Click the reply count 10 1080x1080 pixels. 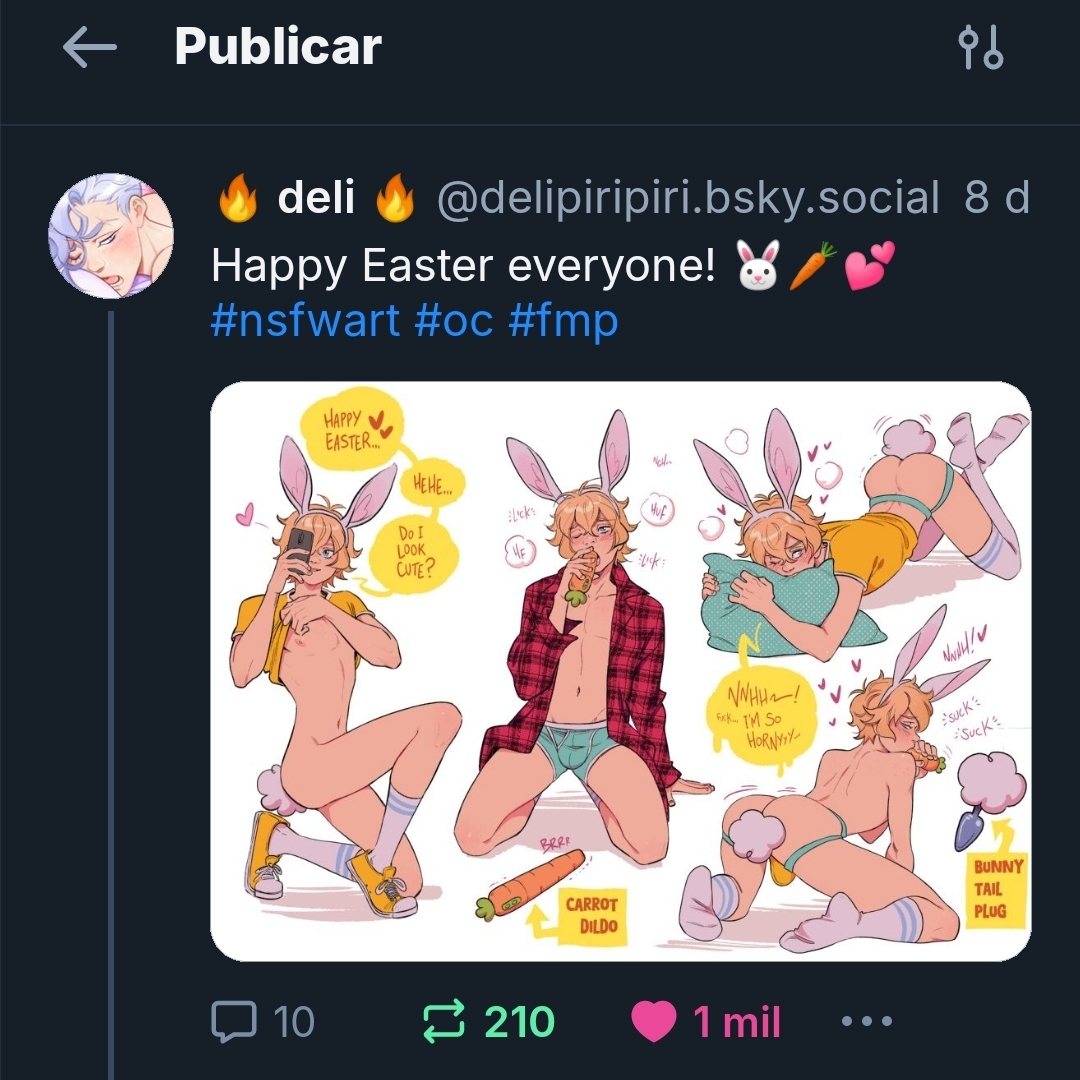pos(293,1022)
